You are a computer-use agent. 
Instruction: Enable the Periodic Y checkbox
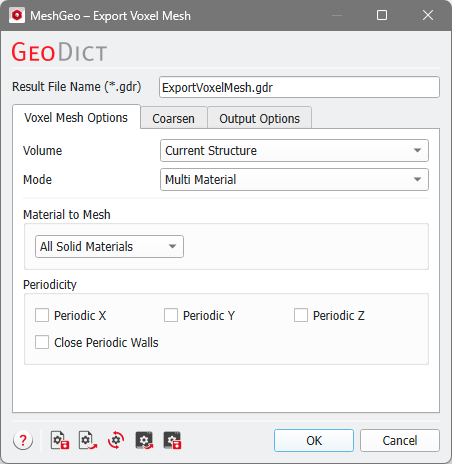coord(171,315)
